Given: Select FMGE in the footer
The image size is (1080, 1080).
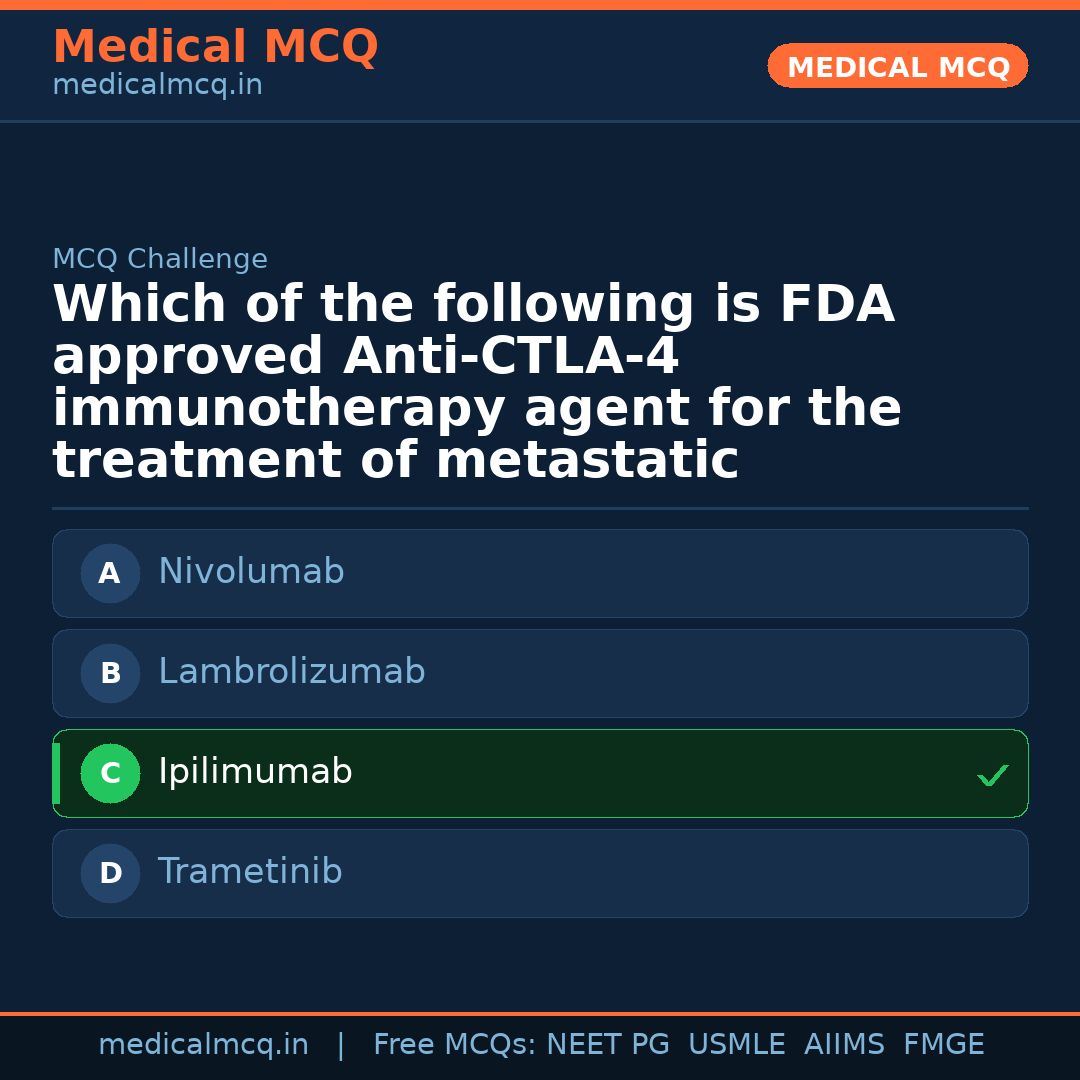Looking at the screenshot, I should (x=943, y=1045).
